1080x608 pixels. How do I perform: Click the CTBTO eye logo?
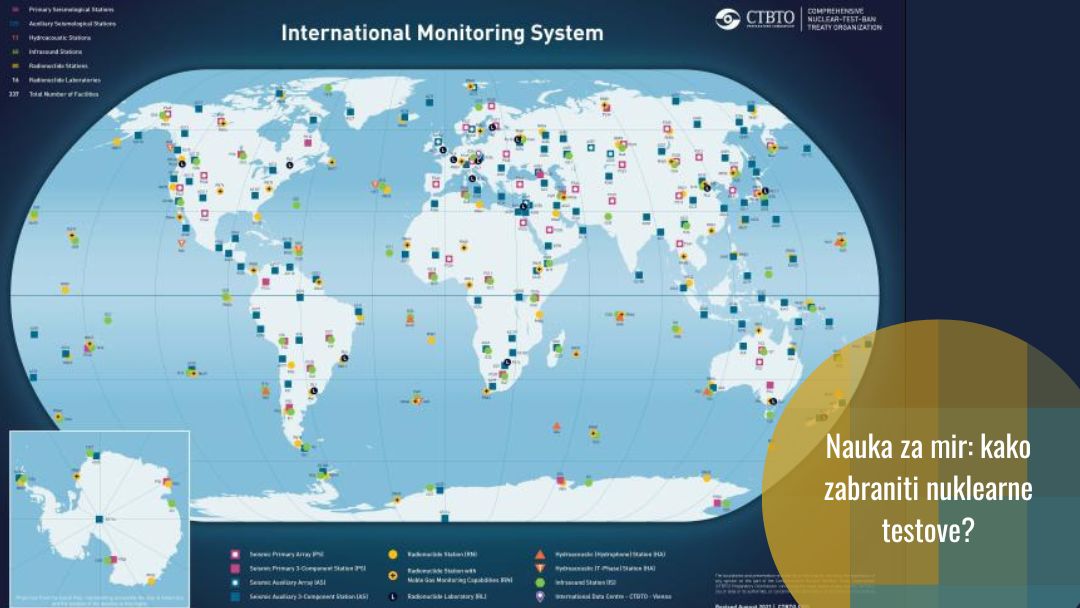[727, 19]
